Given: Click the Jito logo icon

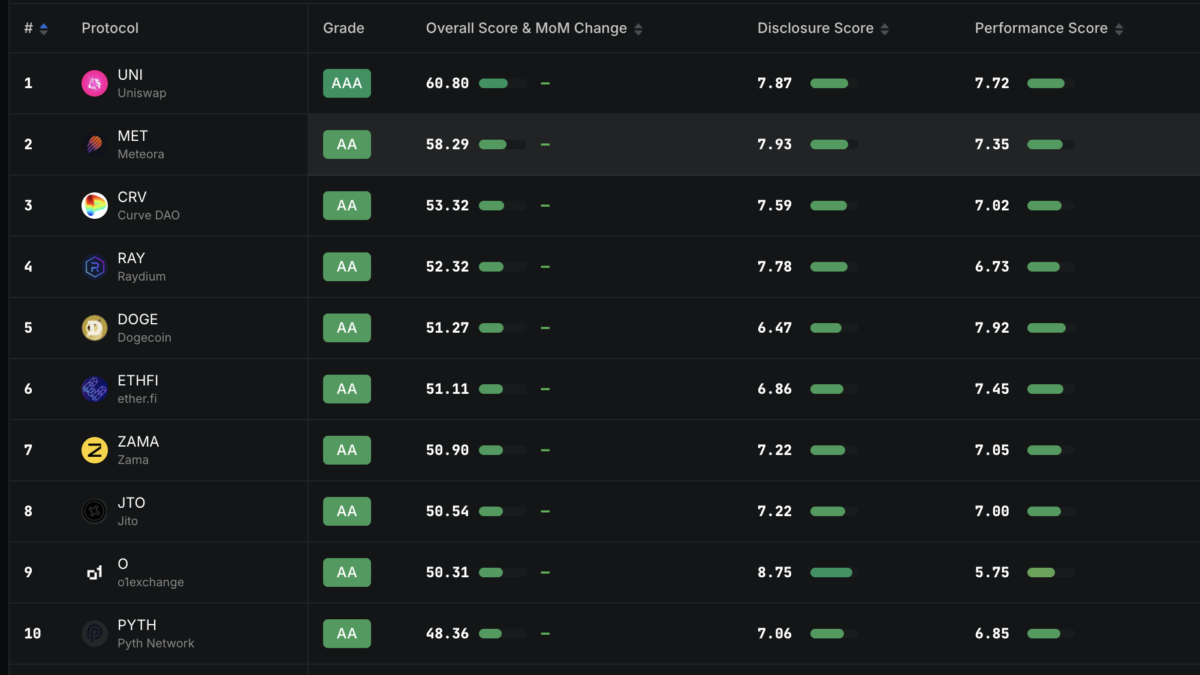Looking at the screenshot, I should coord(94,511).
